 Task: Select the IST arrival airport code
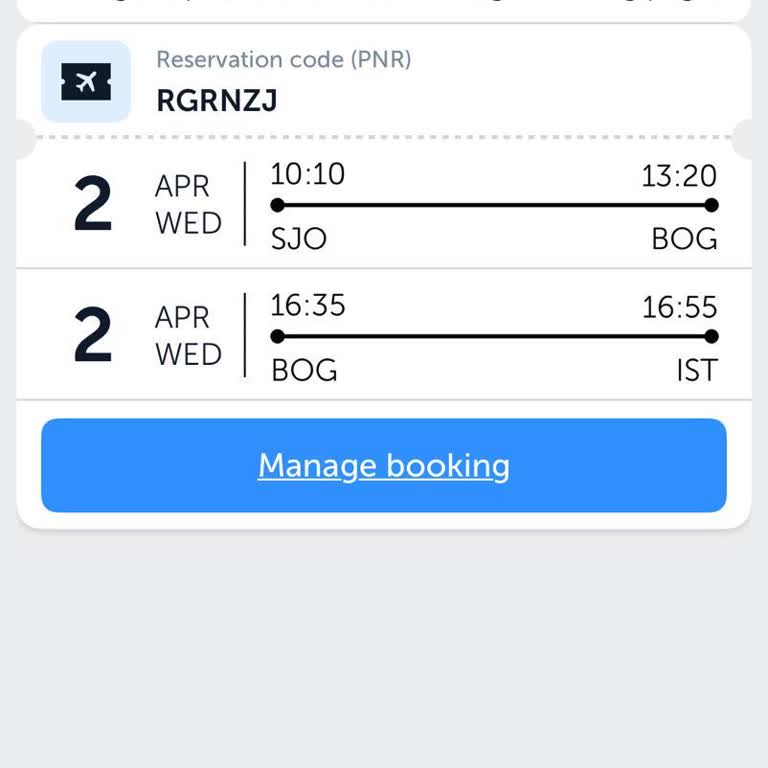[x=696, y=370]
